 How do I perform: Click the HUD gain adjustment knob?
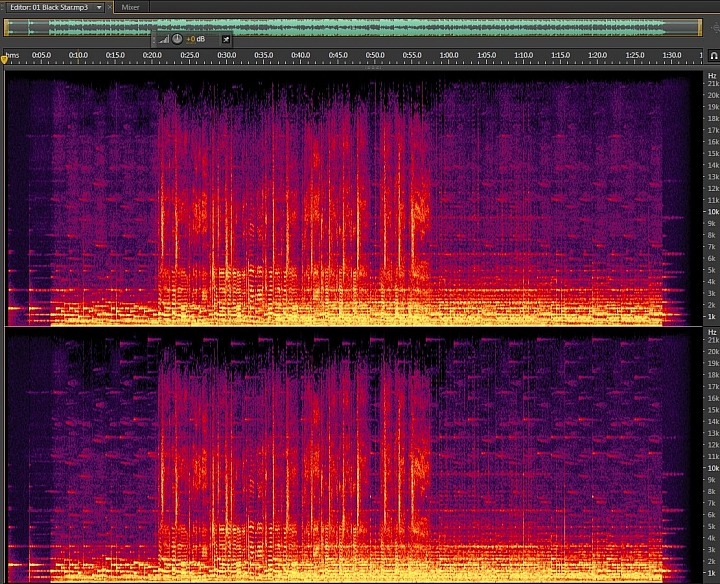[x=177, y=39]
